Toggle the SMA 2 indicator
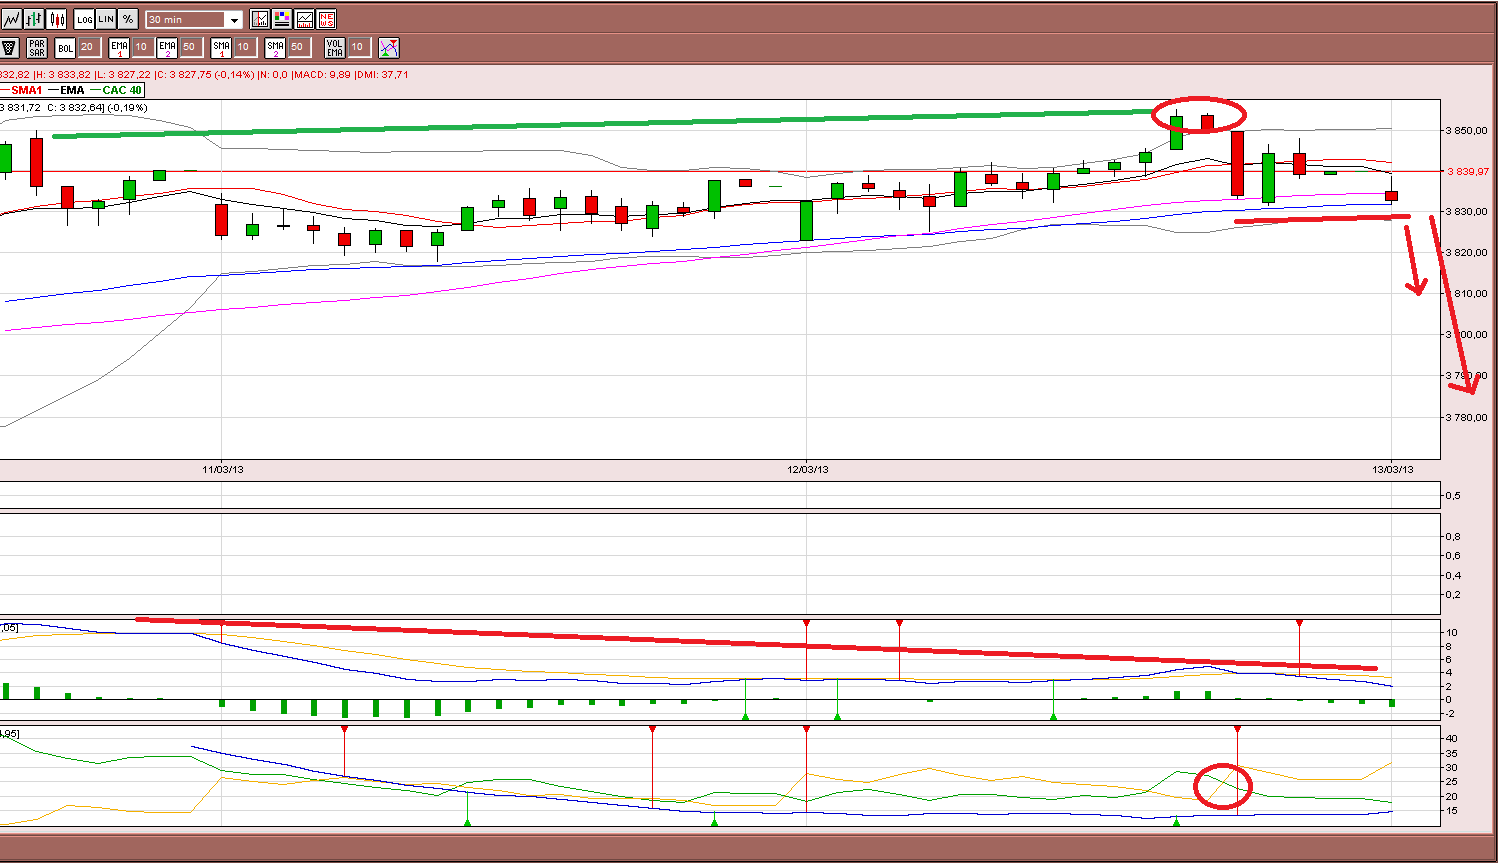Viewport: 1503px width, 863px height. click(275, 47)
